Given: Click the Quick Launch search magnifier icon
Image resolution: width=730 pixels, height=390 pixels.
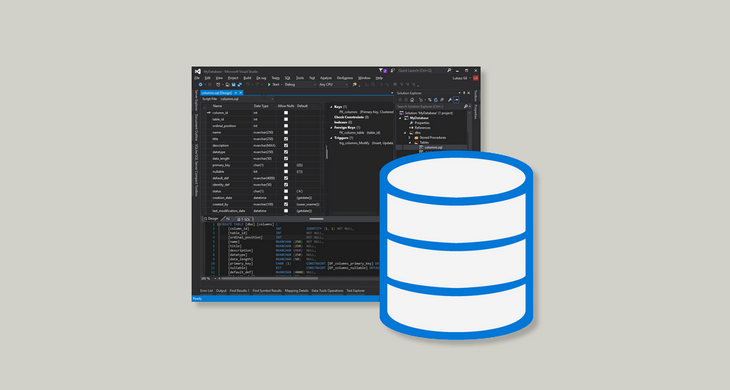Looking at the screenshot, I should 449,70.
